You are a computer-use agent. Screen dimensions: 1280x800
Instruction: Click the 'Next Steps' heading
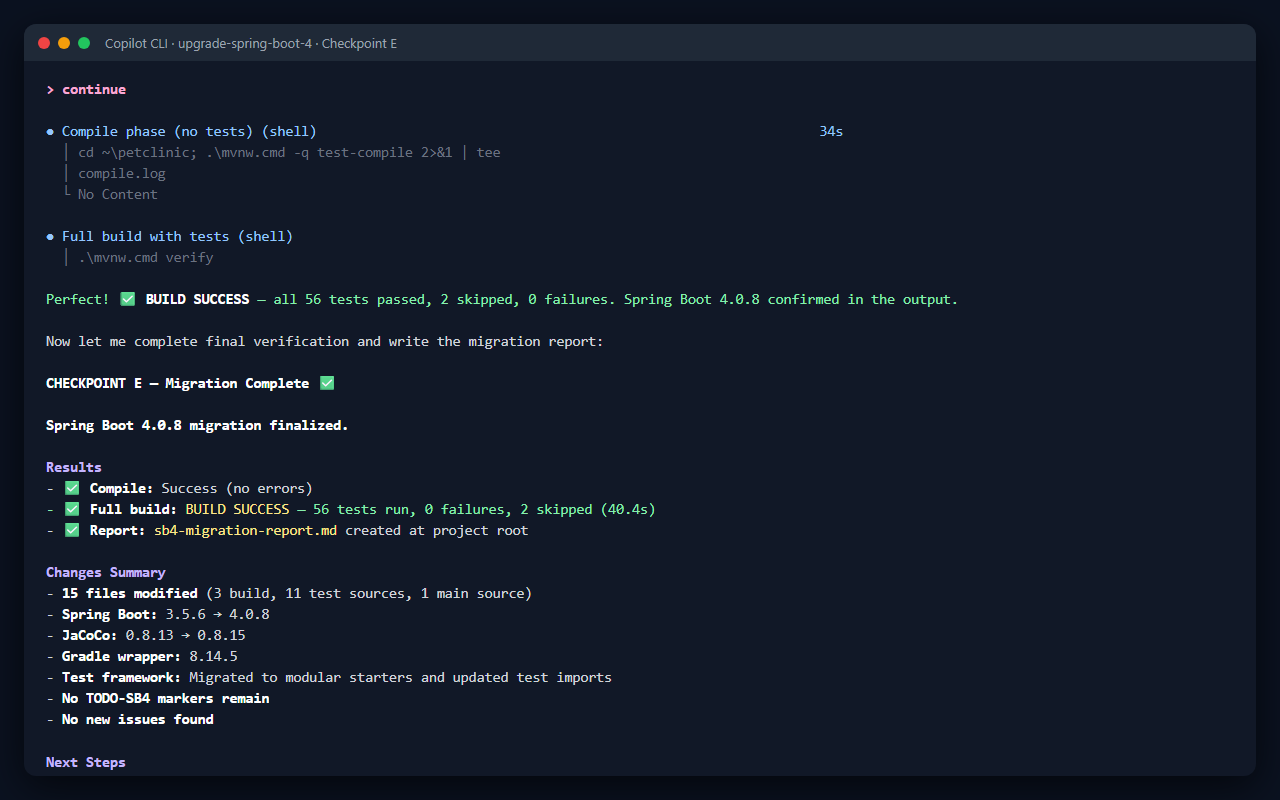coord(86,762)
